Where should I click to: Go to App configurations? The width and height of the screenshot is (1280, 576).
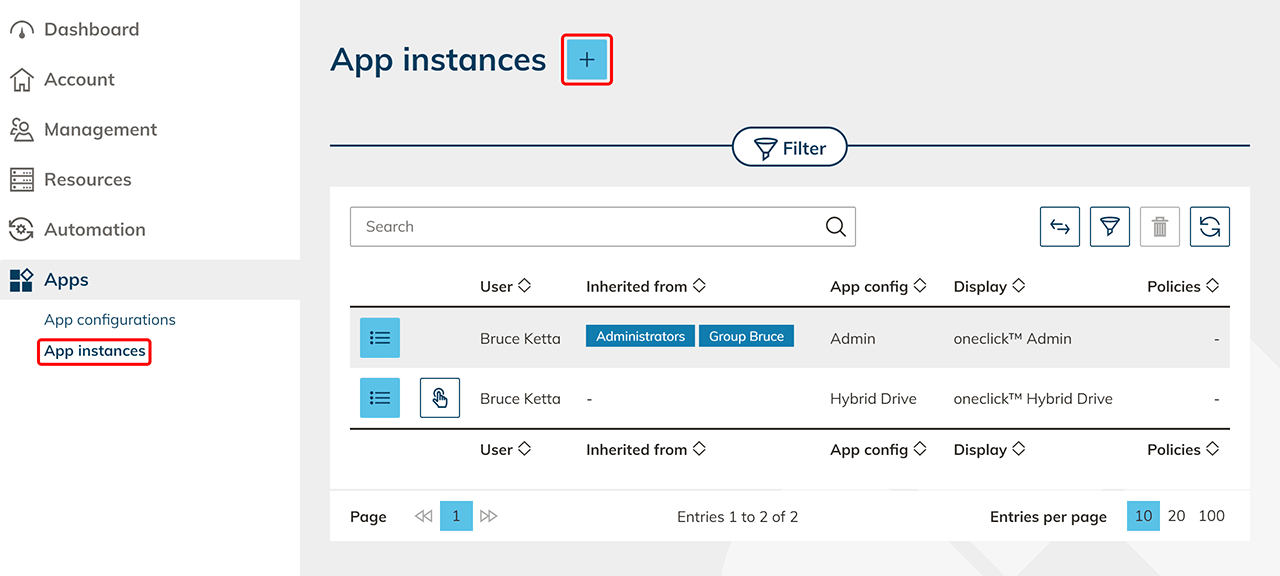point(110,320)
